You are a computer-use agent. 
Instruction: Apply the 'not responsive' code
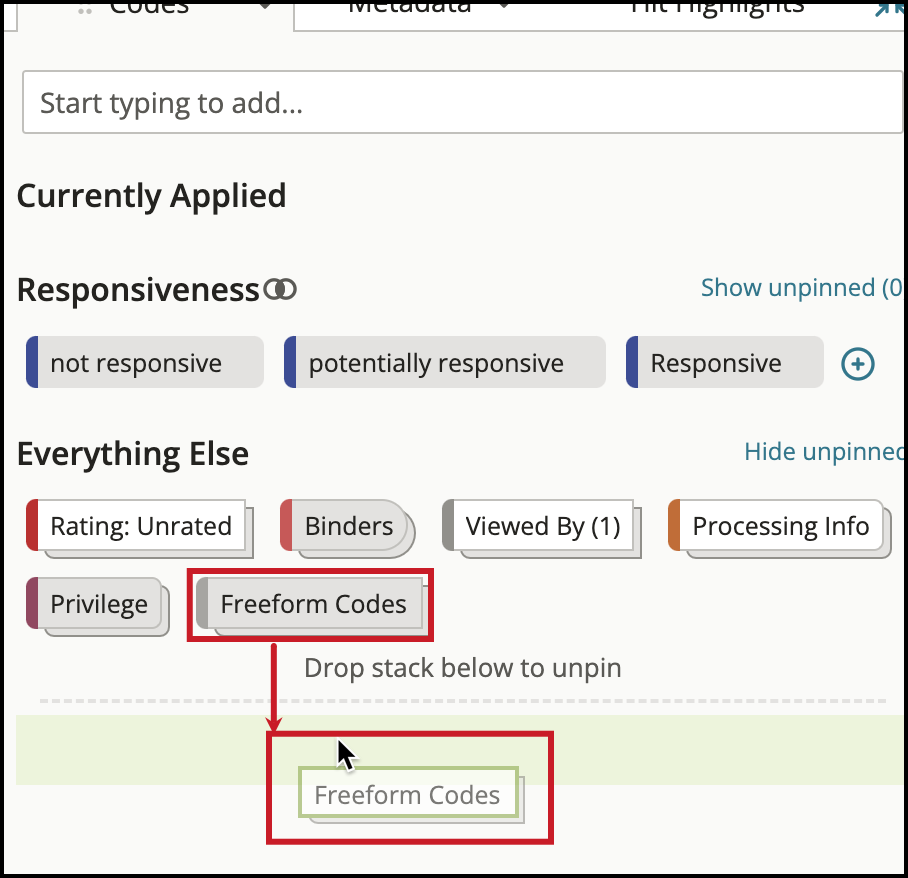145,363
